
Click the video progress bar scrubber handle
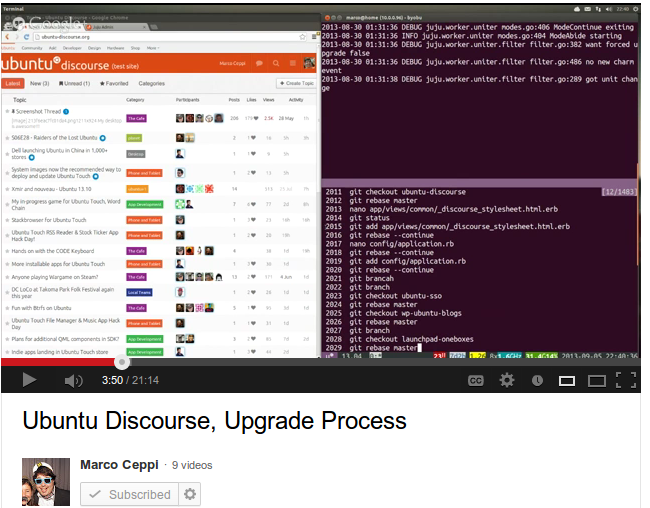(x=121, y=362)
